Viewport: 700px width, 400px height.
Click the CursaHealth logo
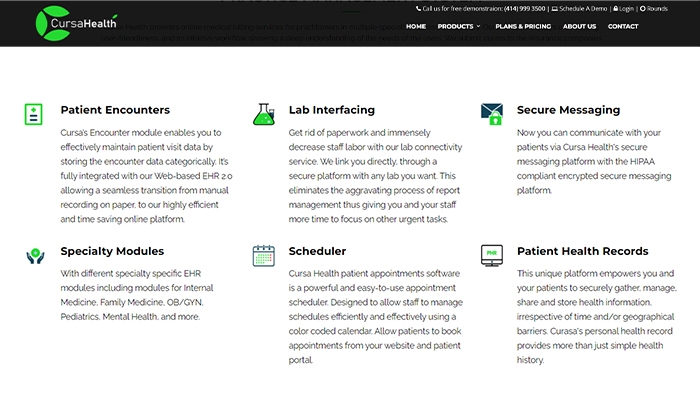tap(76, 23)
